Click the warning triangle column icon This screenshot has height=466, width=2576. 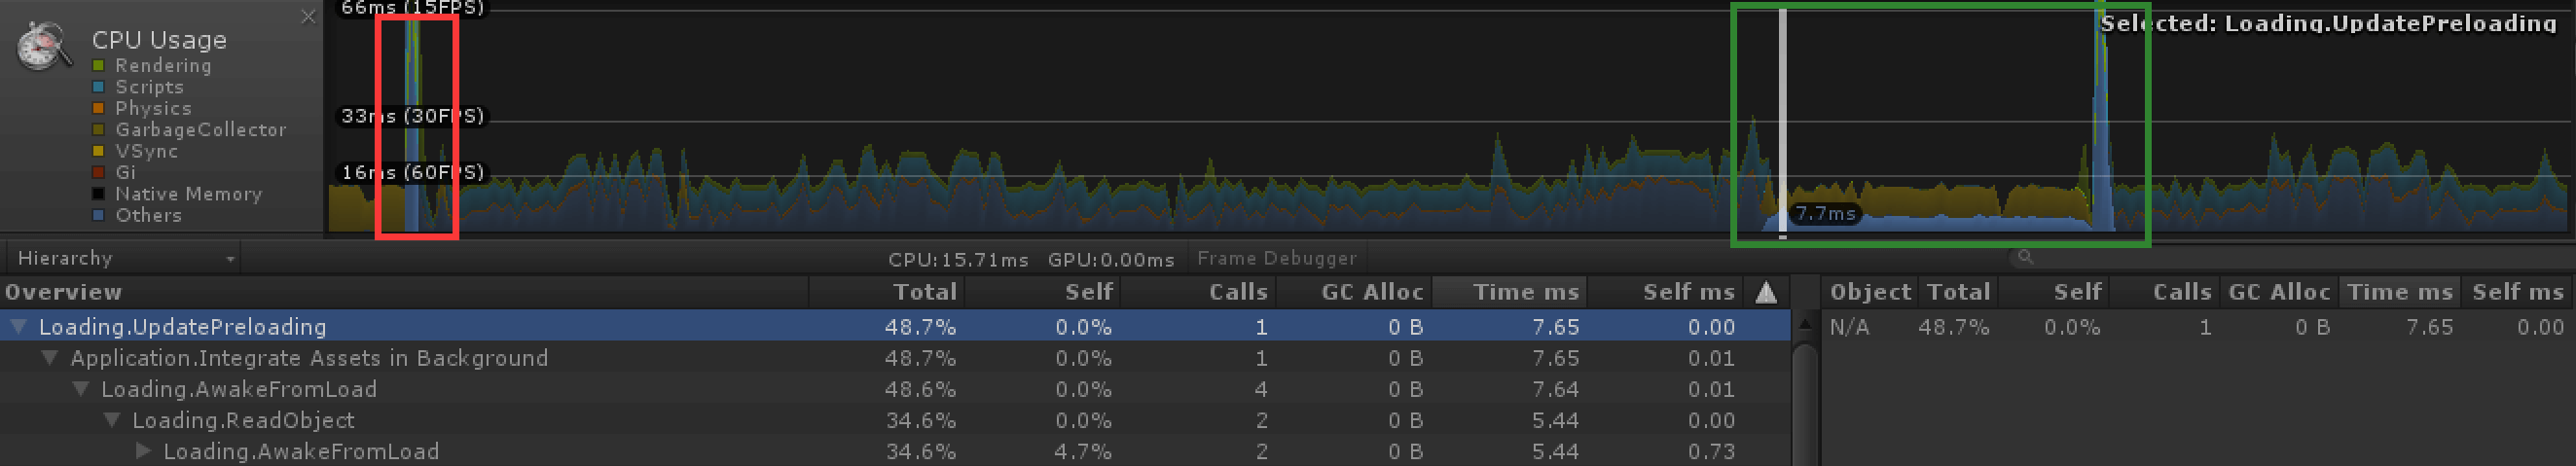coord(1766,292)
